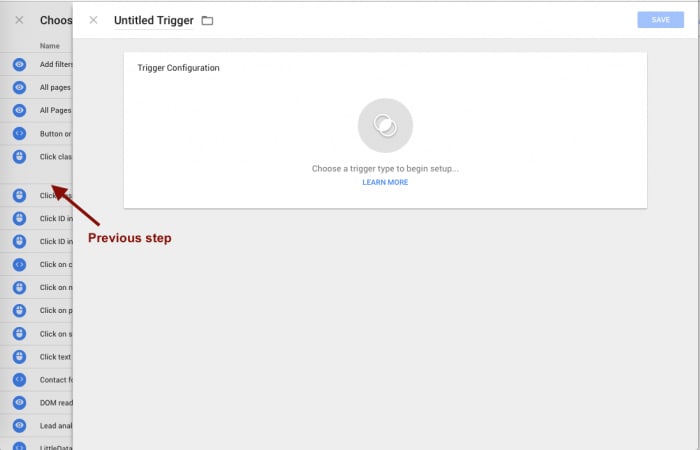Click the Trigger Configuration heading

click(x=178, y=68)
